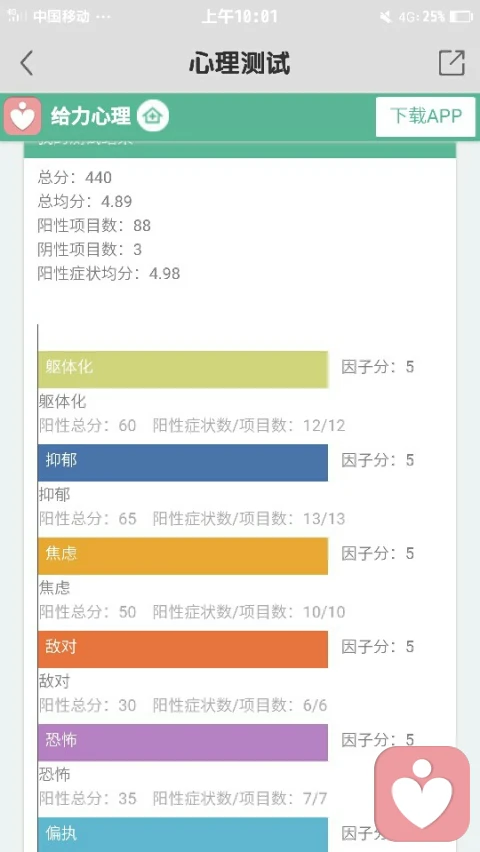The height and width of the screenshot is (852, 480).
Task: Select the yellow-green 躯体化 bar
Action: click(x=183, y=369)
